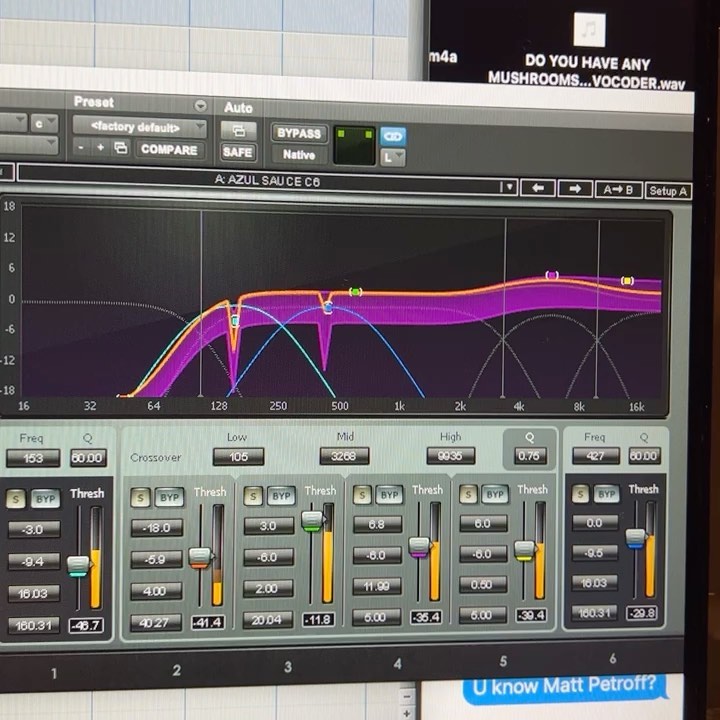The image size is (720, 720).
Task: Click the copy preset settings icon
Action: (x=121, y=148)
